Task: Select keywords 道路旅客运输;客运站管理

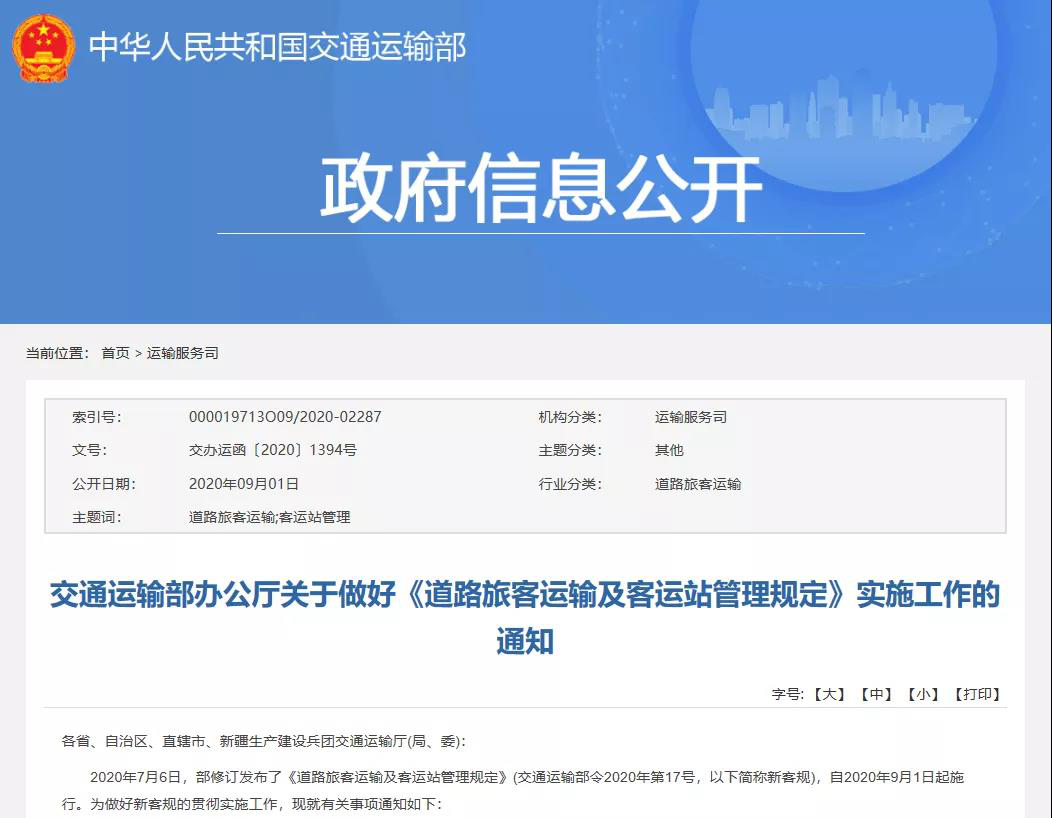Action: click(x=270, y=517)
